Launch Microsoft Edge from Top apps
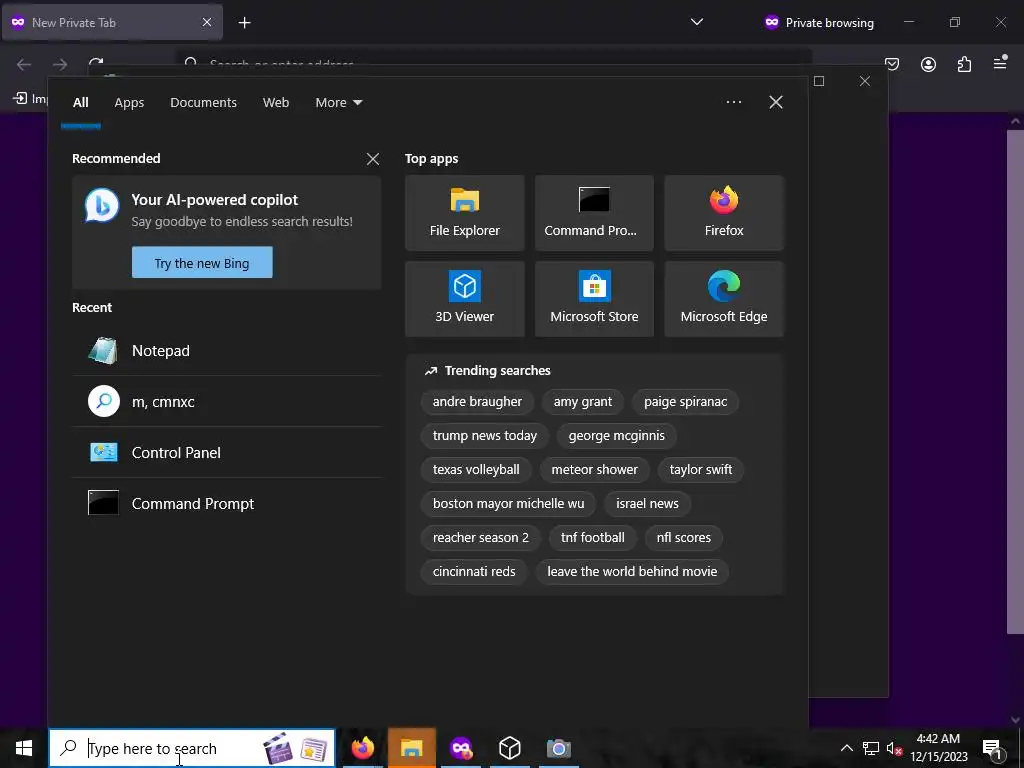The height and width of the screenshot is (768, 1024). (x=724, y=299)
